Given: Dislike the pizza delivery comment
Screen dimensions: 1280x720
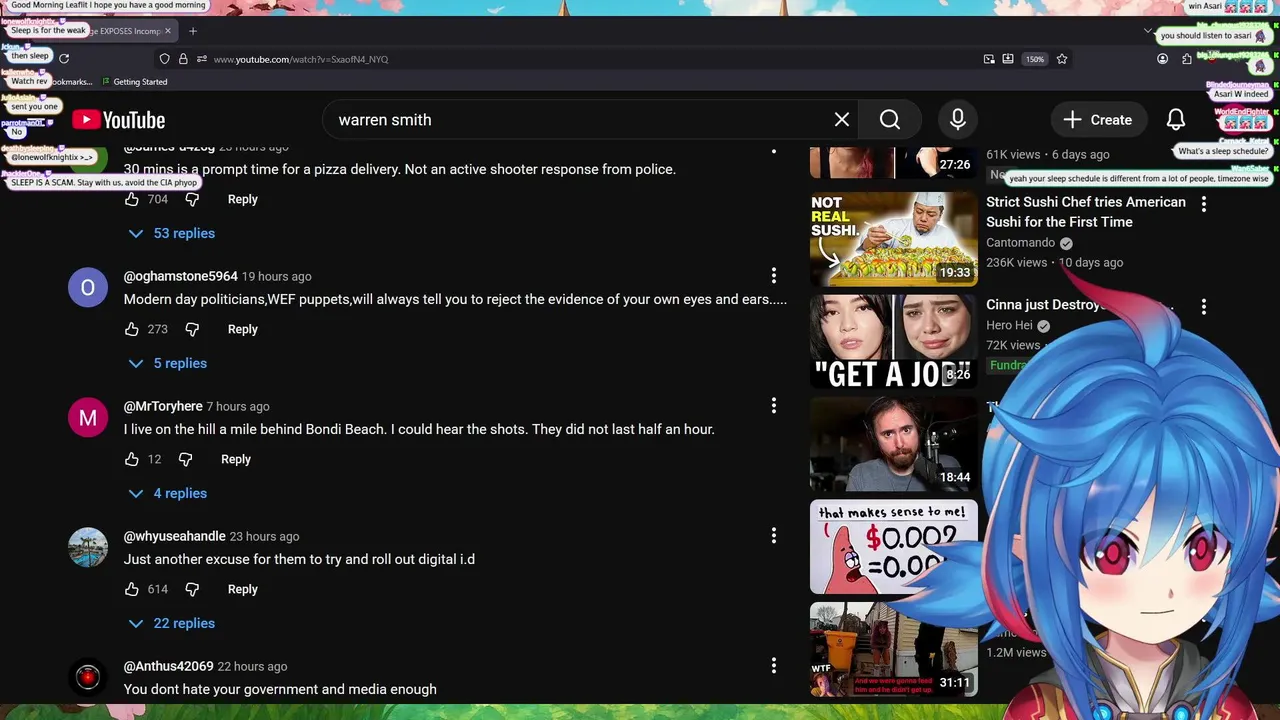Looking at the screenshot, I should [x=192, y=199].
